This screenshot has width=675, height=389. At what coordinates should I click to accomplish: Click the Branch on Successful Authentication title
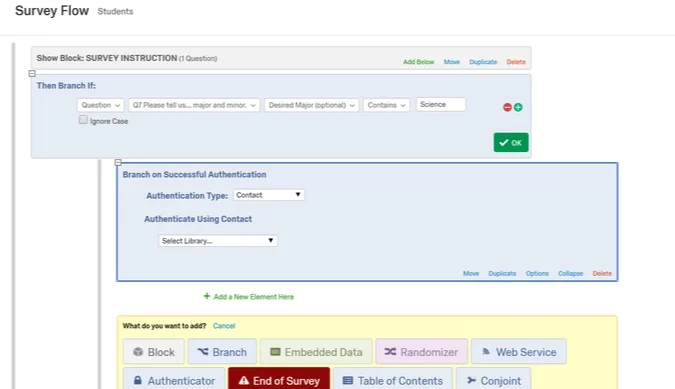point(194,174)
